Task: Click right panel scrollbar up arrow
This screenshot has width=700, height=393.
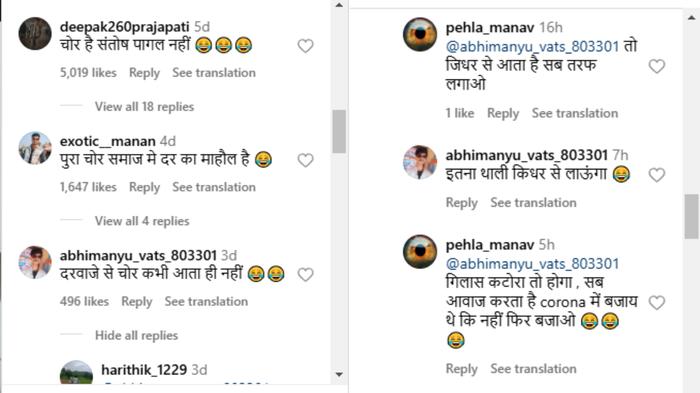Action: [692, 18]
